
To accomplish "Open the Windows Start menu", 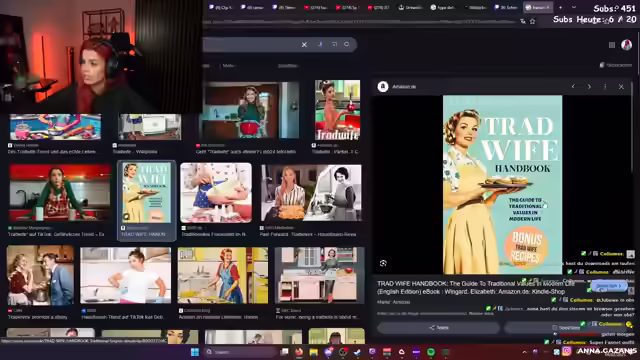I will 195,352.
